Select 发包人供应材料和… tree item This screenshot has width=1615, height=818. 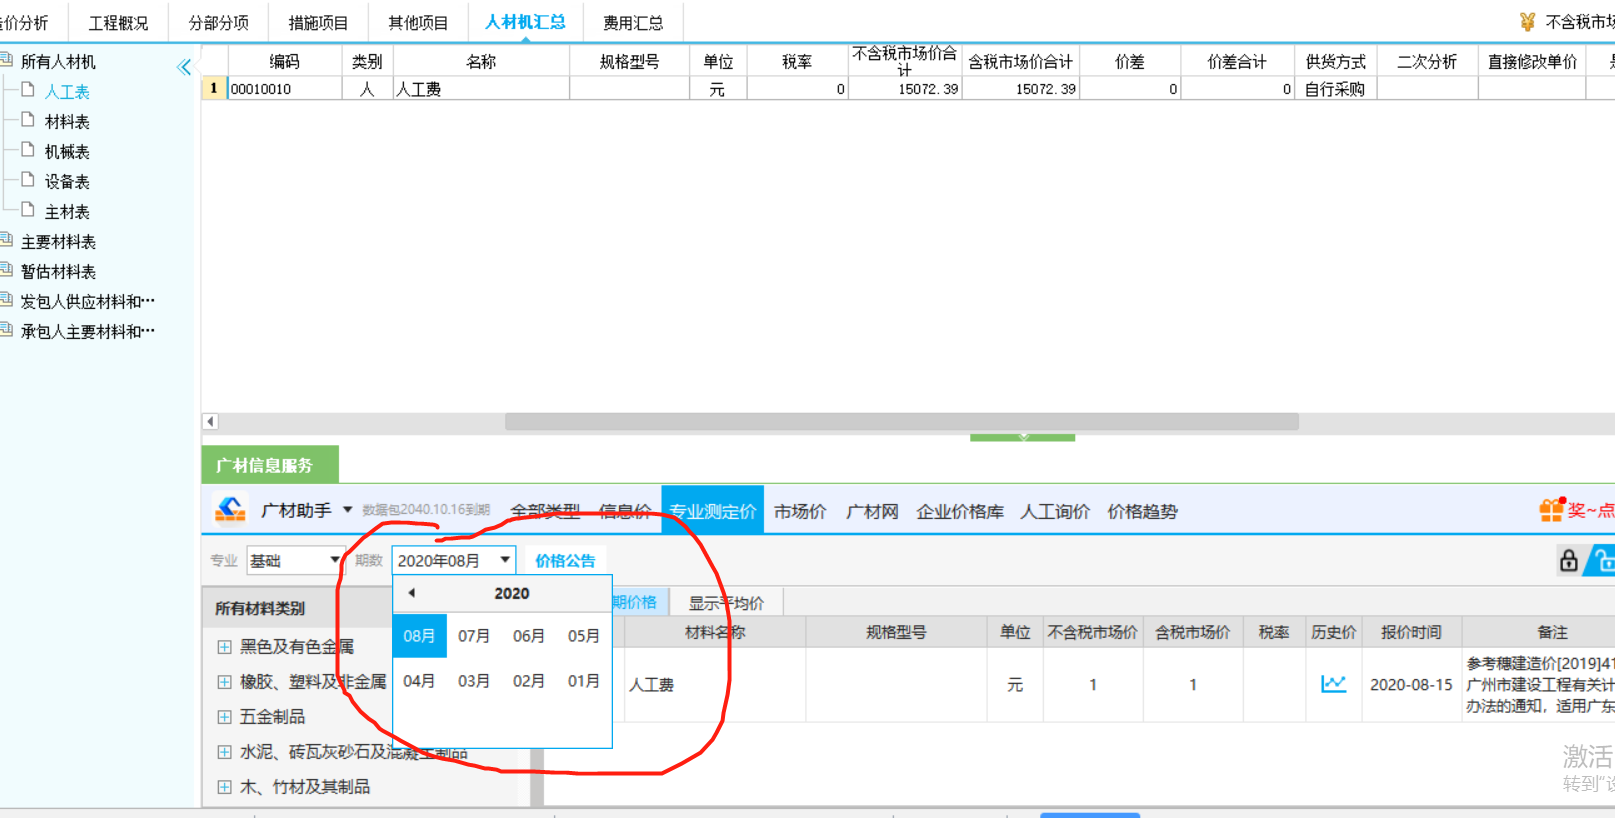click(x=88, y=301)
